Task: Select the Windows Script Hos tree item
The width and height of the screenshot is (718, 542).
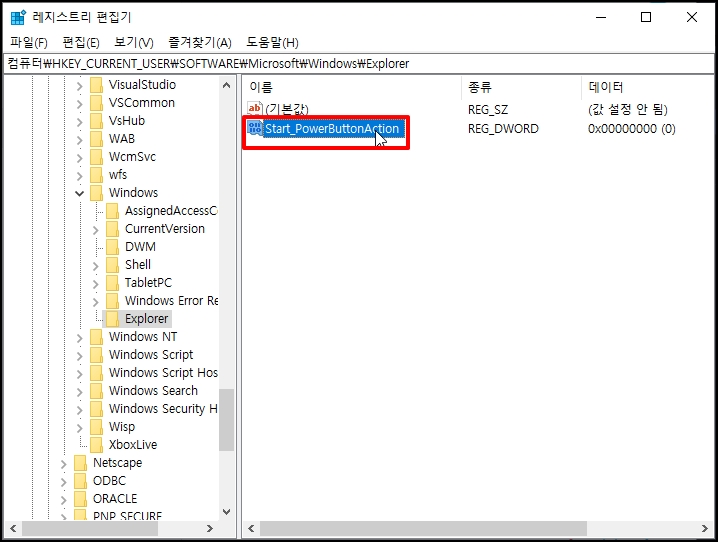Action: pyautogui.click(x=163, y=373)
